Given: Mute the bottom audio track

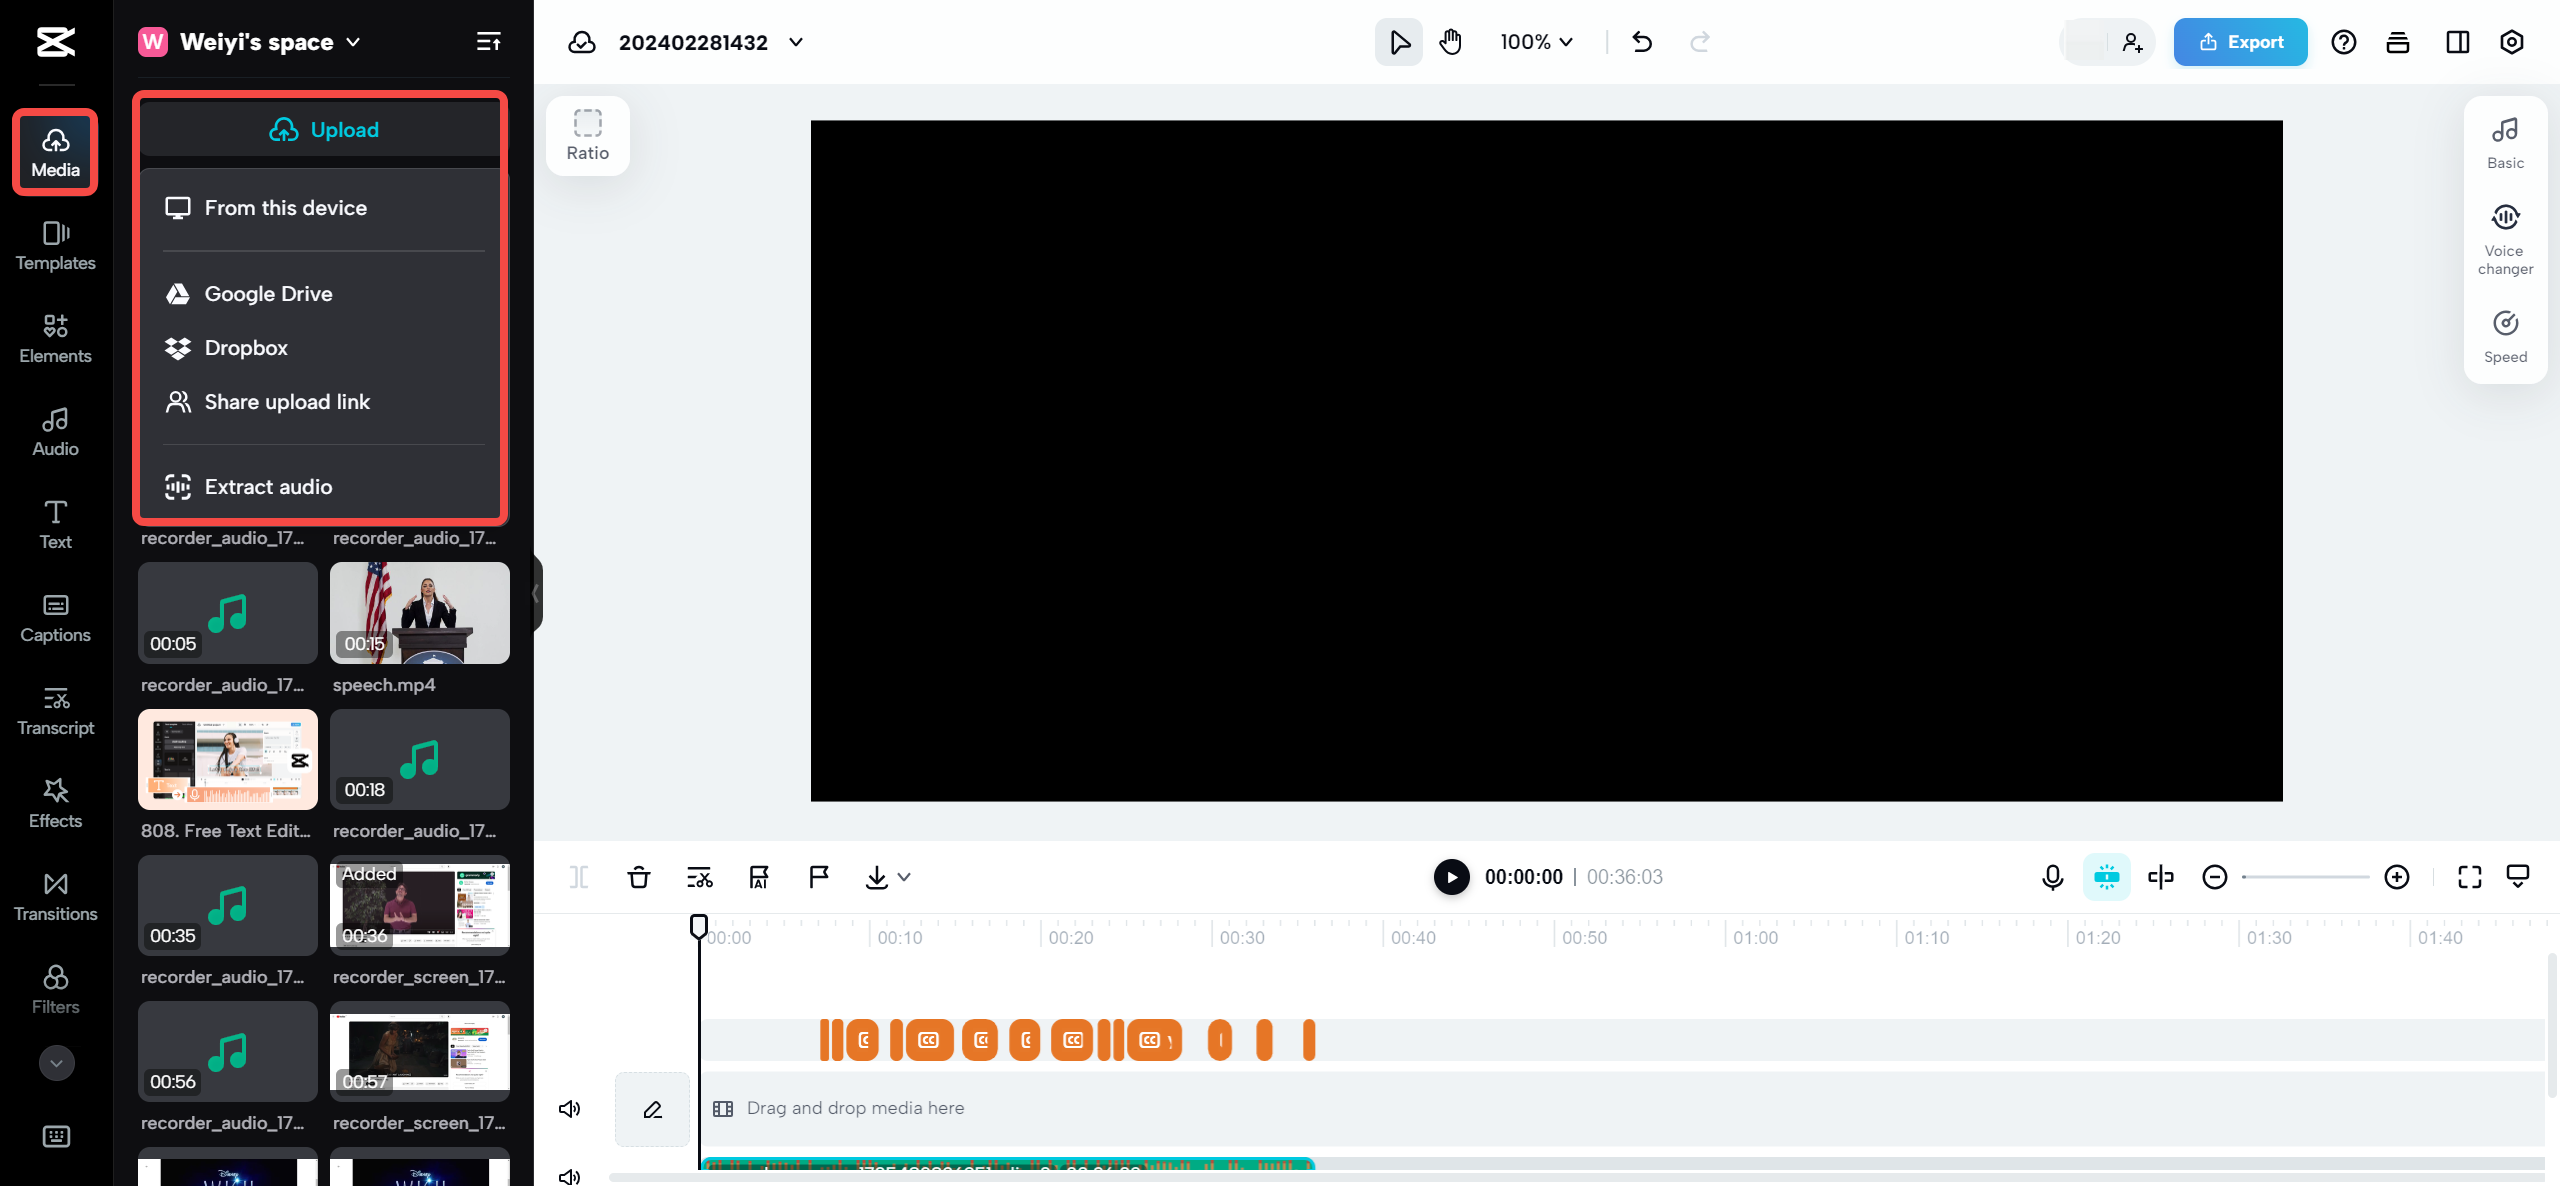Looking at the screenshot, I should (x=570, y=1176).
